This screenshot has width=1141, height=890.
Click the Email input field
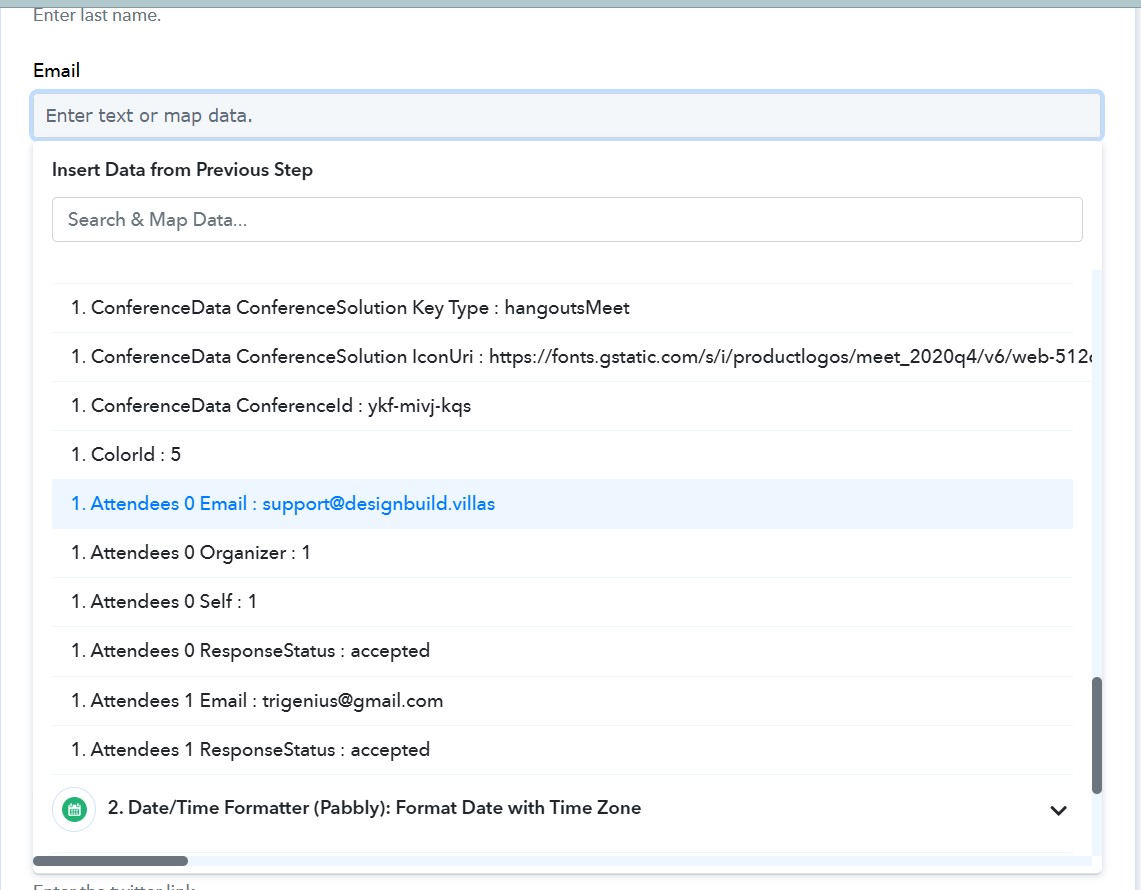point(567,115)
